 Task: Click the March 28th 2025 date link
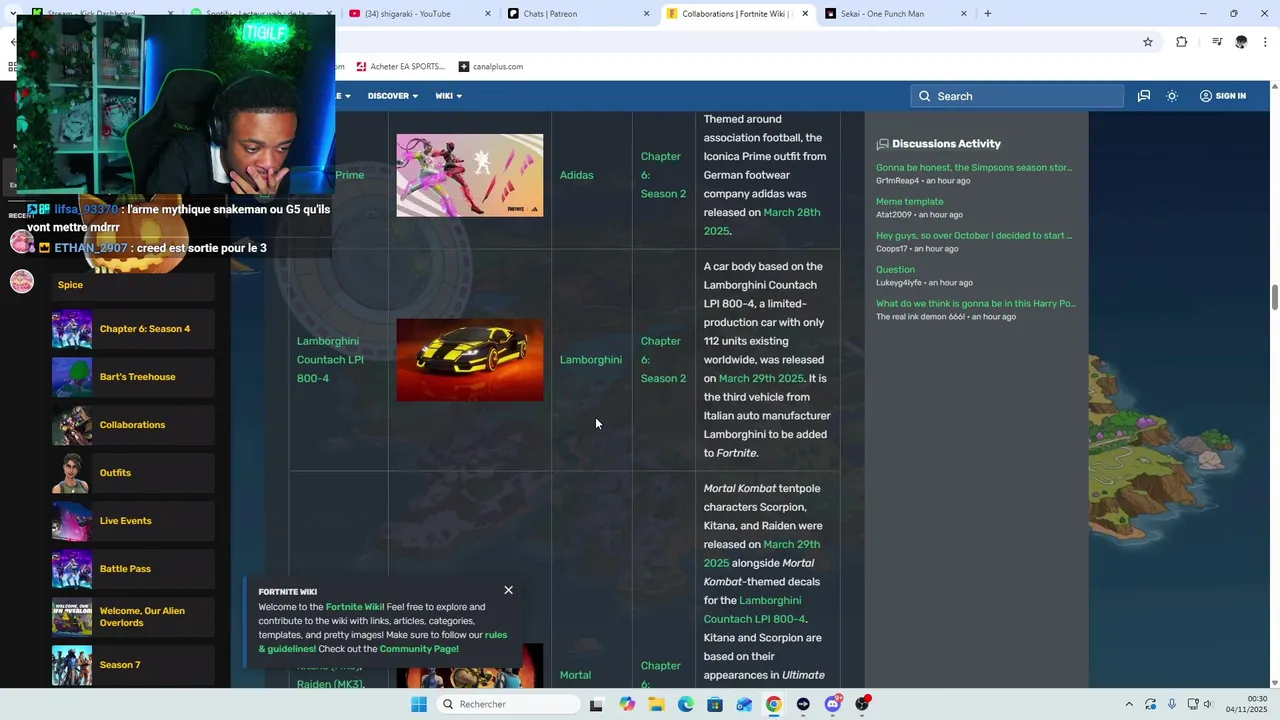762,221
